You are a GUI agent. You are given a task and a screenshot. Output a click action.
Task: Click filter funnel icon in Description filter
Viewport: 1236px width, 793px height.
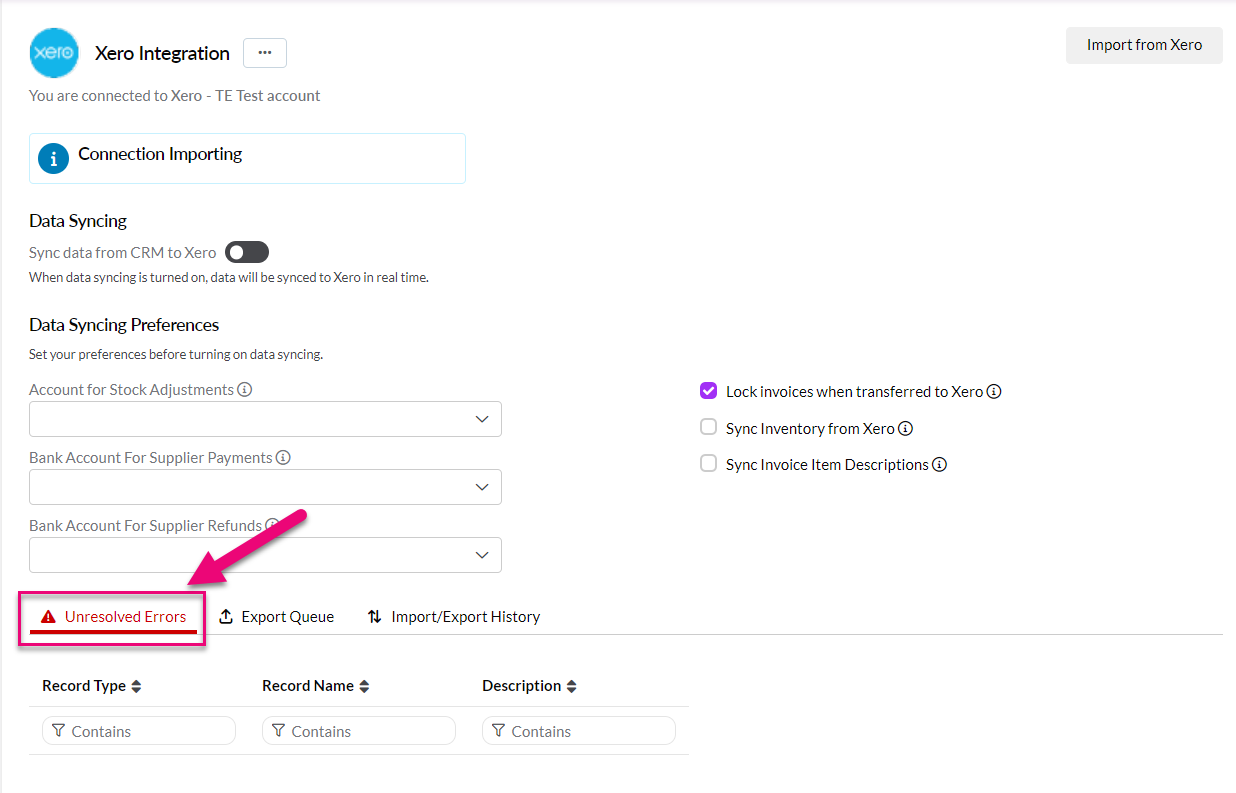pos(498,731)
